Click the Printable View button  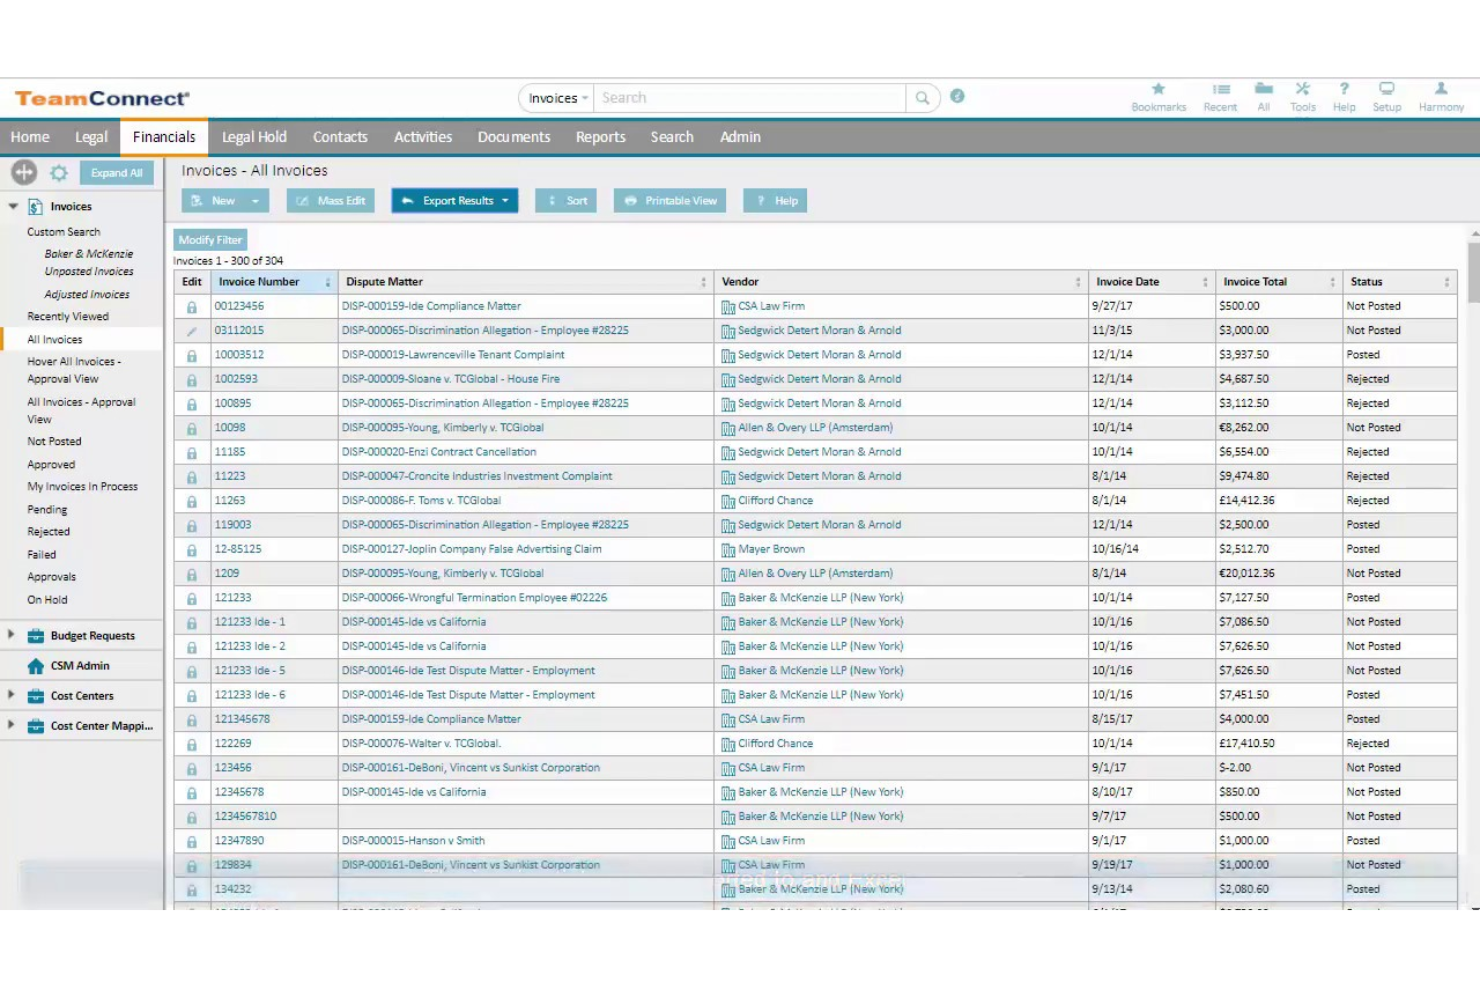(x=670, y=201)
